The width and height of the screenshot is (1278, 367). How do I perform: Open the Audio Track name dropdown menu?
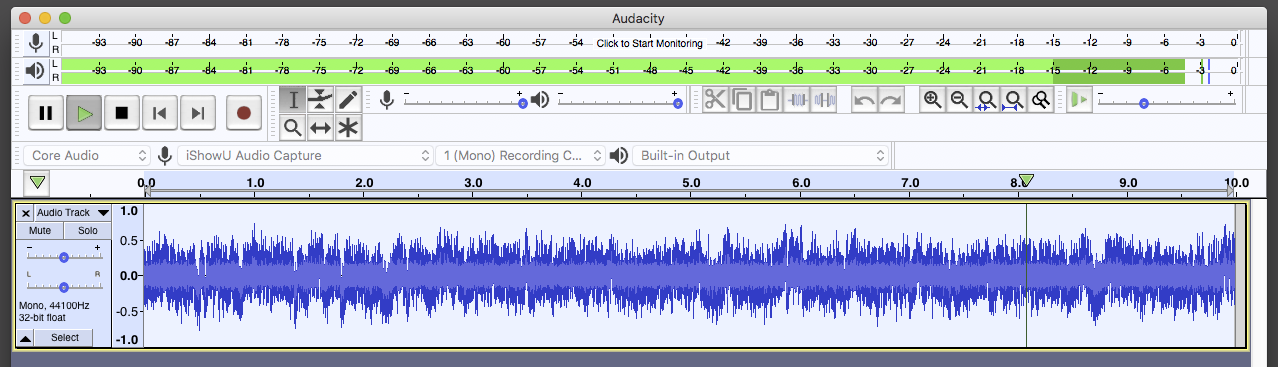click(x=72, y=213)
